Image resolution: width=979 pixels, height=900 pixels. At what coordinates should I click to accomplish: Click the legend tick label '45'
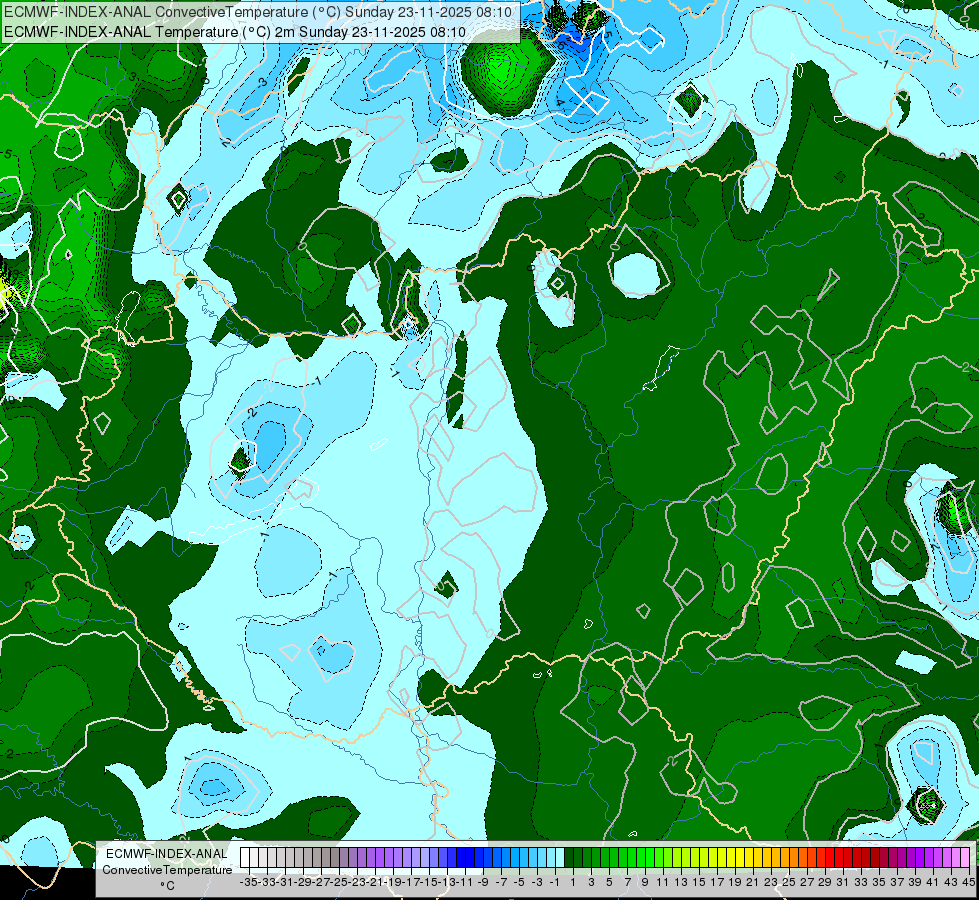[968, 882]
